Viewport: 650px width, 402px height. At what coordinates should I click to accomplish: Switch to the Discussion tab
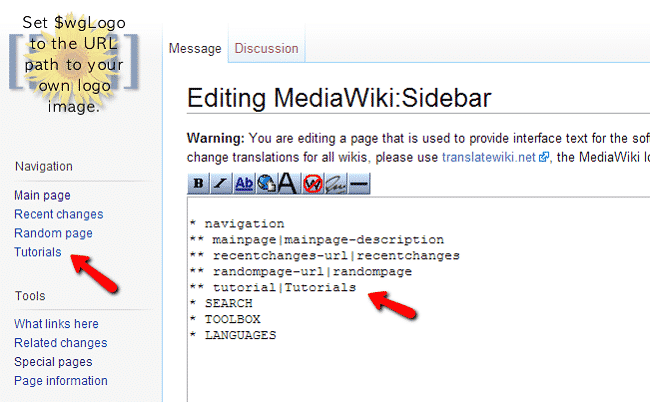(x=266, y=48)
